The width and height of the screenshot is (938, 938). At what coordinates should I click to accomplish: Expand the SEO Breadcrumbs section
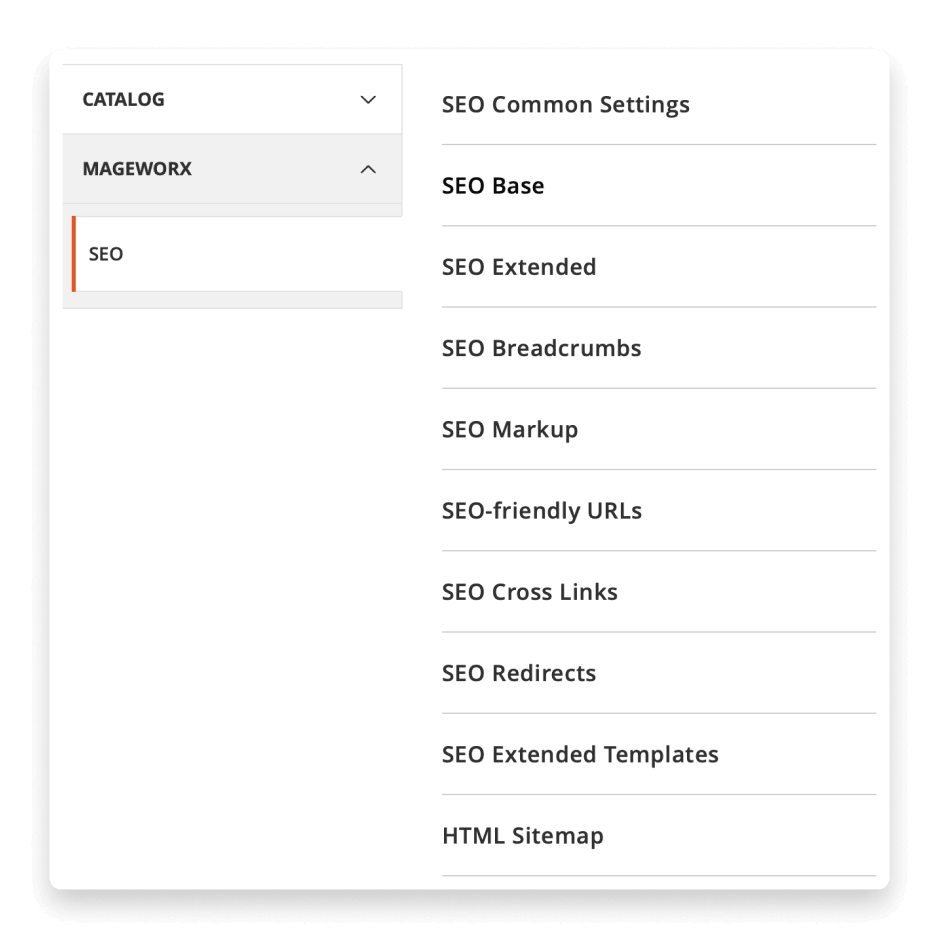(541, 348)
